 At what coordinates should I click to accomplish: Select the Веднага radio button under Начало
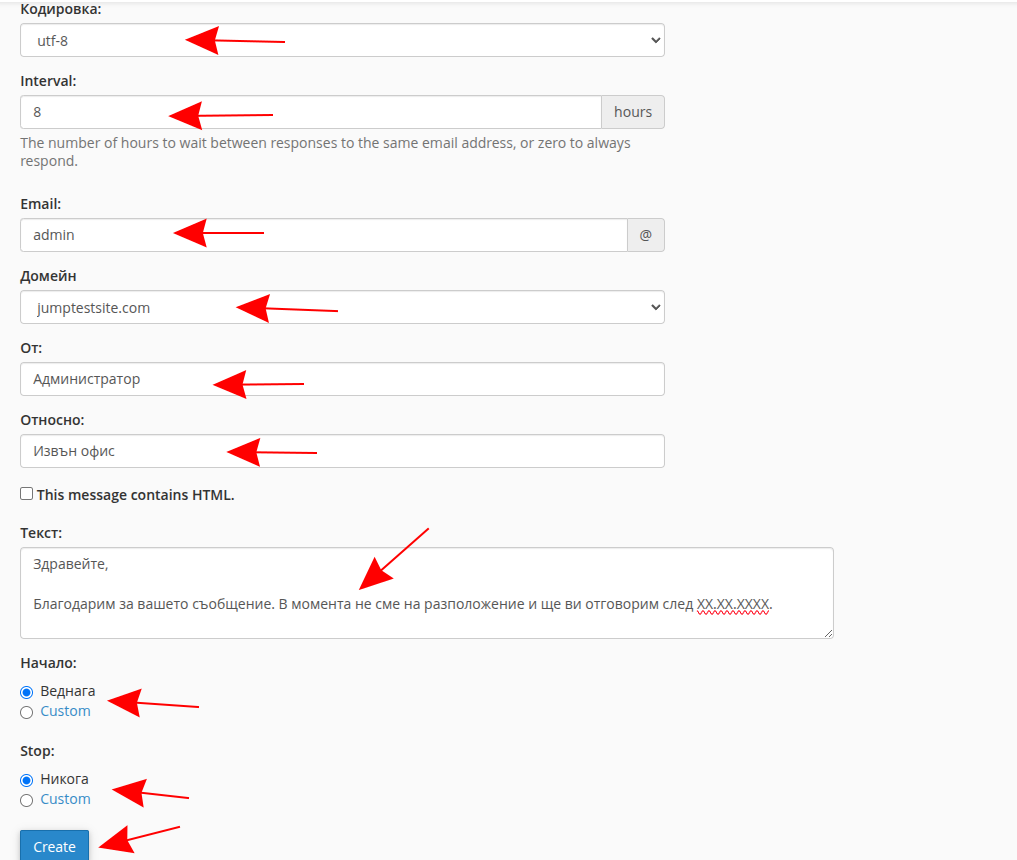(27, 692)
